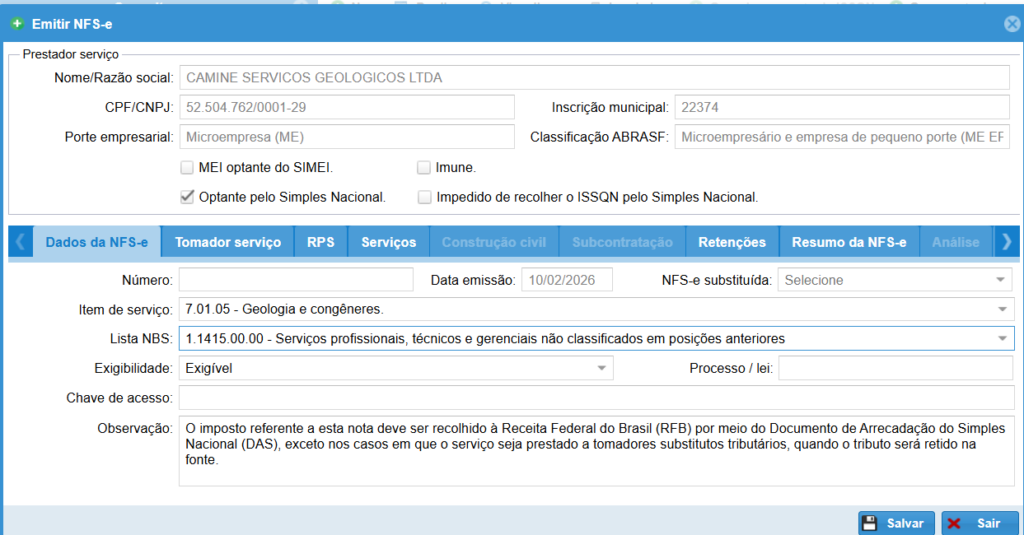The image size is (1024, 535).
Task: Check Impedido de recolher o ISSQN option
Action: point(424,197)
